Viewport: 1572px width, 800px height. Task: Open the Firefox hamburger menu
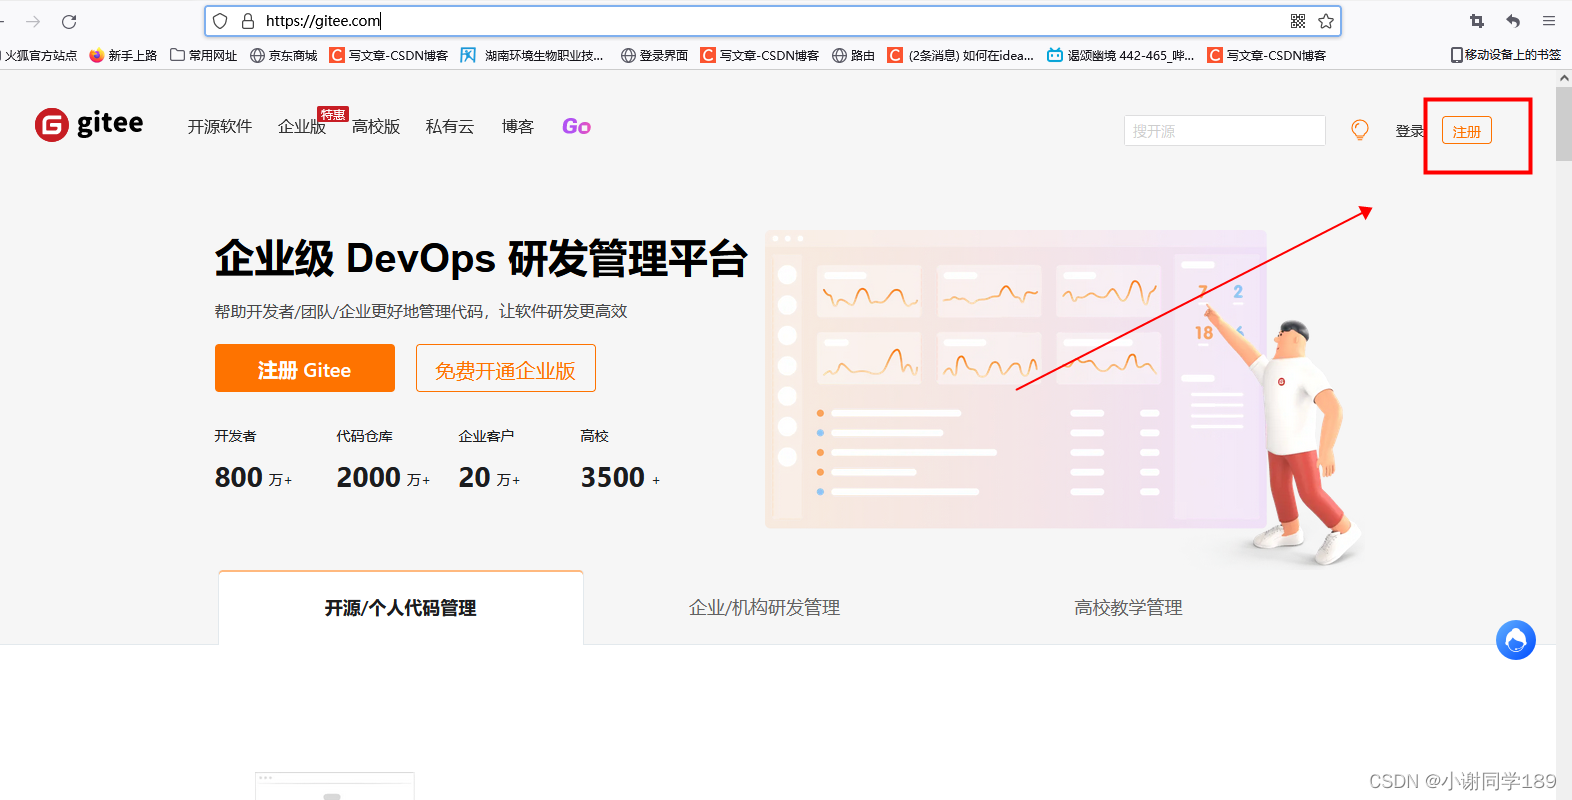point(1549,21)
